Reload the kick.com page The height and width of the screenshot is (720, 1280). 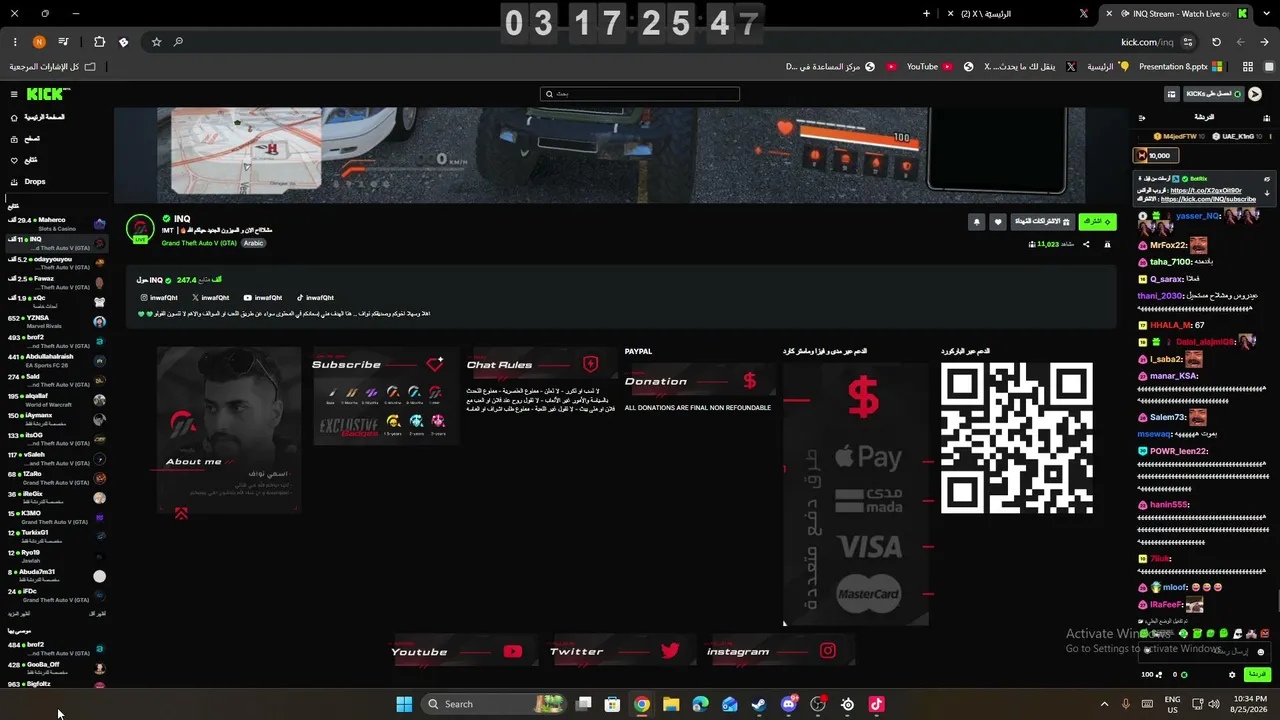coord(1216,42)
